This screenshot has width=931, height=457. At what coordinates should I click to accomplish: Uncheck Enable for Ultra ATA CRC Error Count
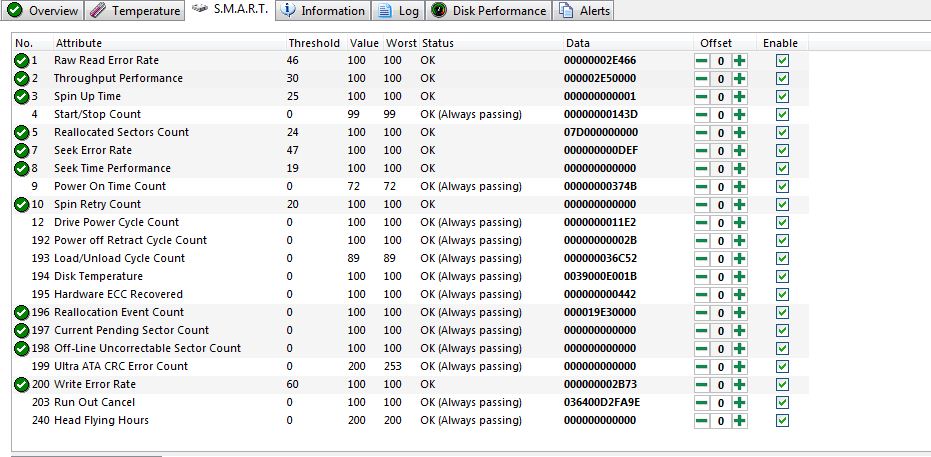tap(782, 367)
